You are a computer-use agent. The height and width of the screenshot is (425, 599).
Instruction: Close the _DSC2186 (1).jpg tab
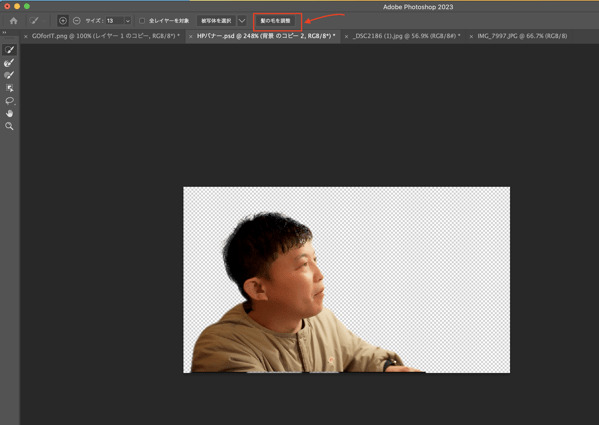pos(346,36)
